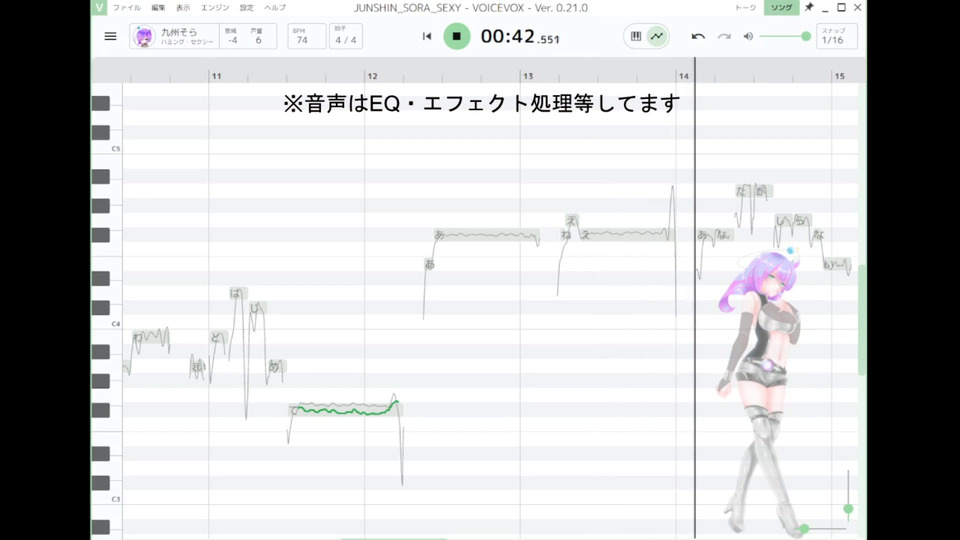Click the vertical scrollbar on the right edge
This screenshot has width=960, height=540.
pos(862,320)
